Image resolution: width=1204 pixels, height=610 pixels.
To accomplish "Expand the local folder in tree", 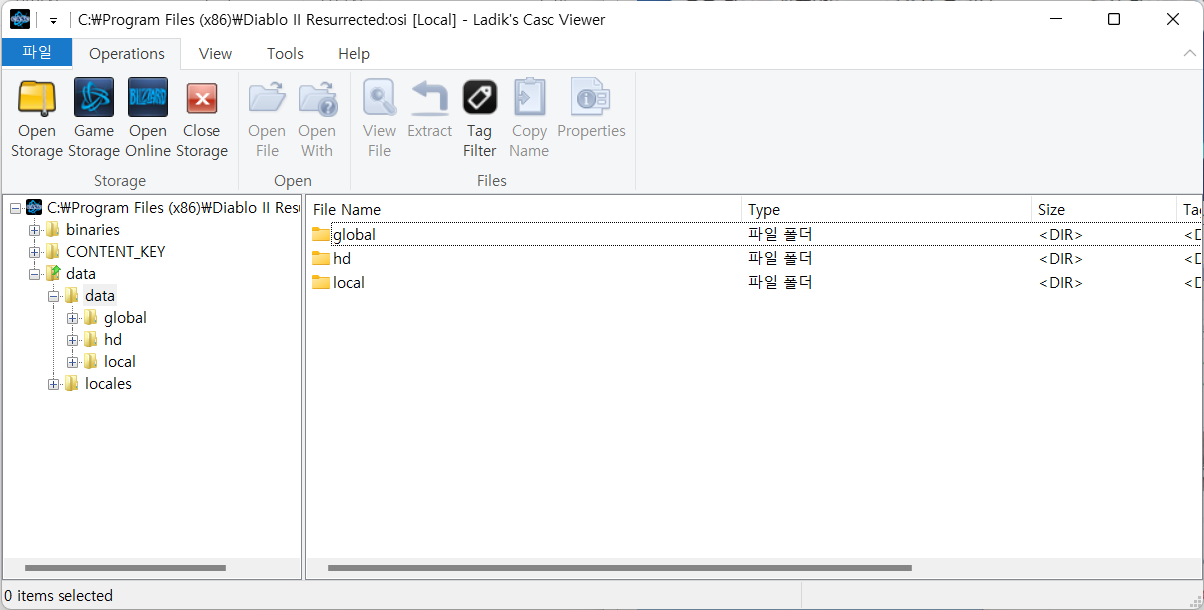I will [x=72, y=362].
